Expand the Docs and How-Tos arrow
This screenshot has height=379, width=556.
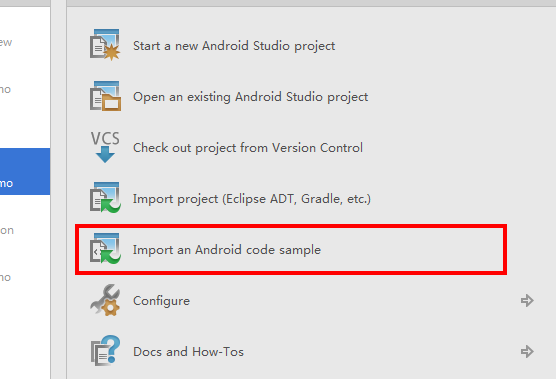tap(527, 352)
